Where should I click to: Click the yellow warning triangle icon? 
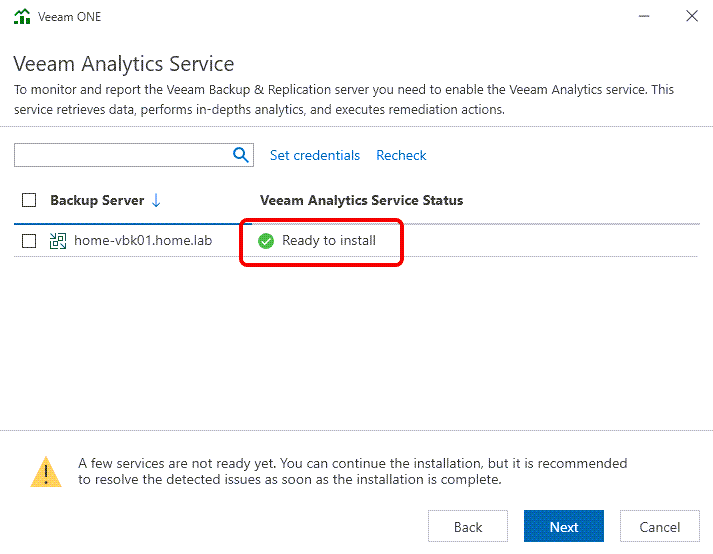(x=45, y=471)
